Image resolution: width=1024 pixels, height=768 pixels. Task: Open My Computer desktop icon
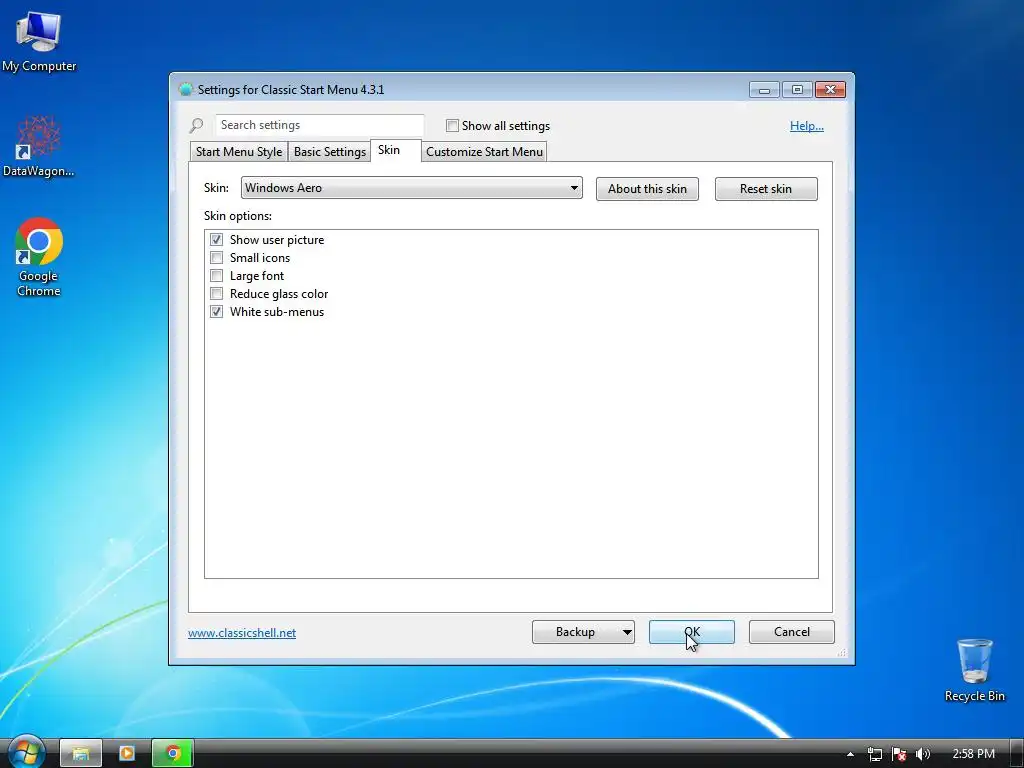click(39, 41)
